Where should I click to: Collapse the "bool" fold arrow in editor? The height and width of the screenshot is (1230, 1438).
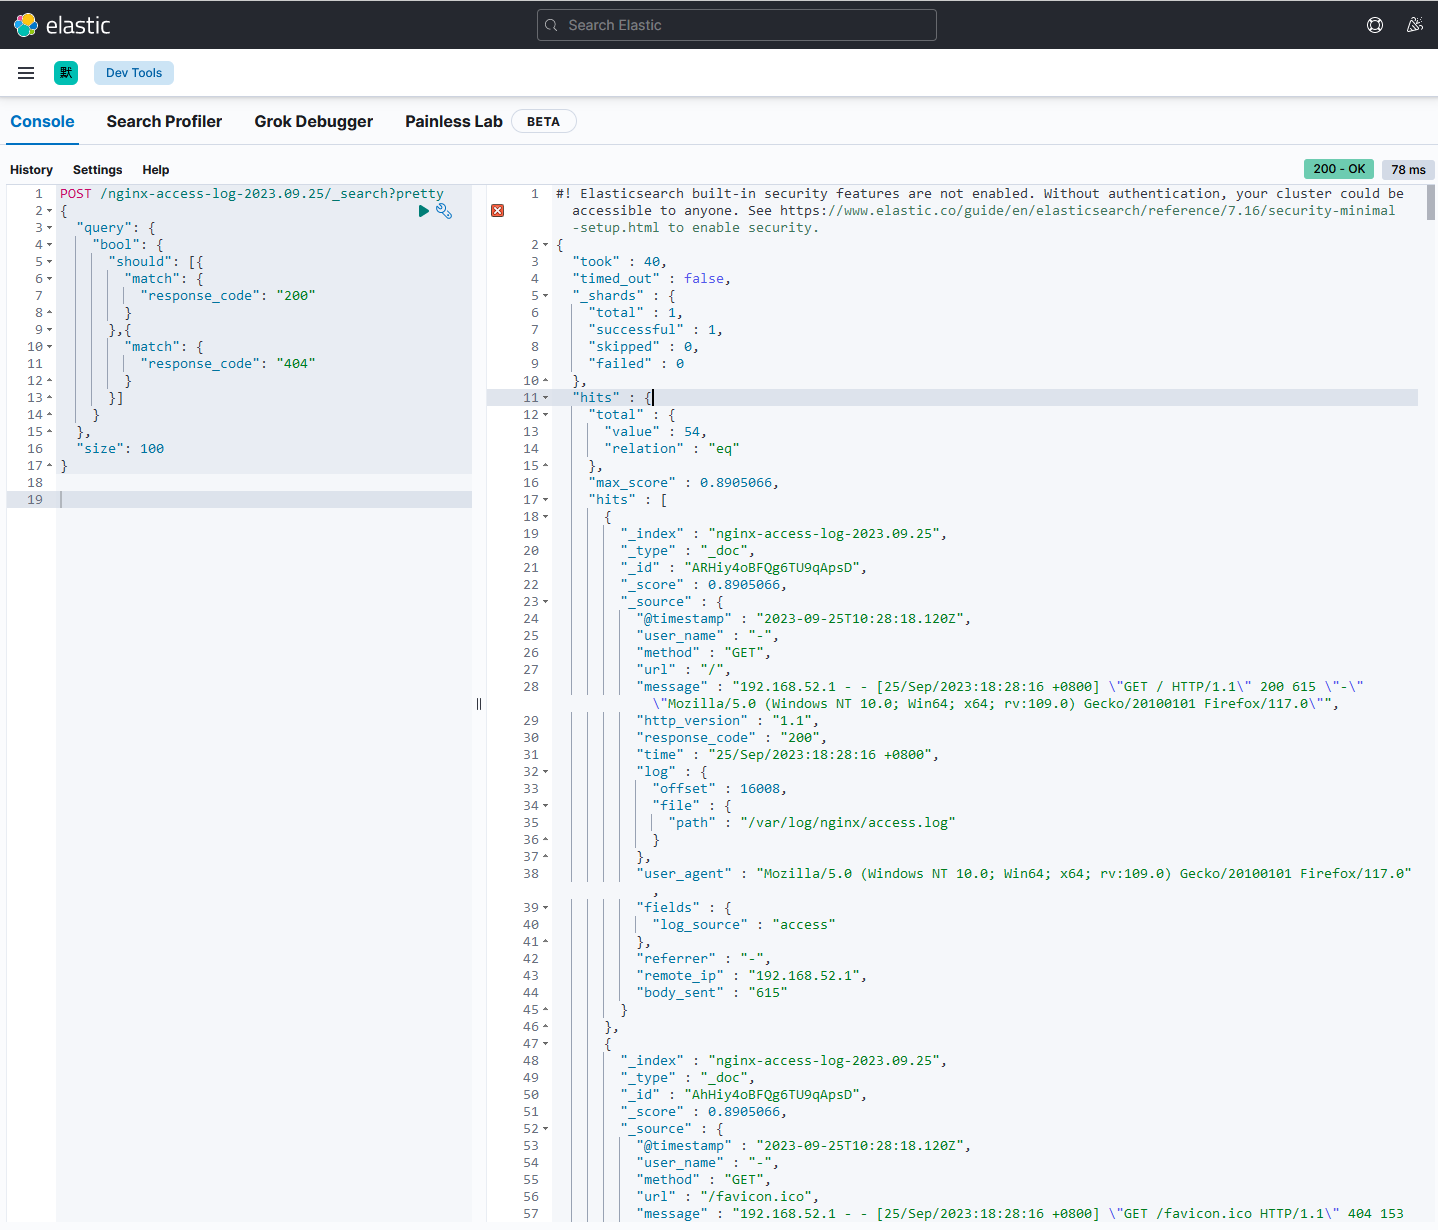[50, 245]
